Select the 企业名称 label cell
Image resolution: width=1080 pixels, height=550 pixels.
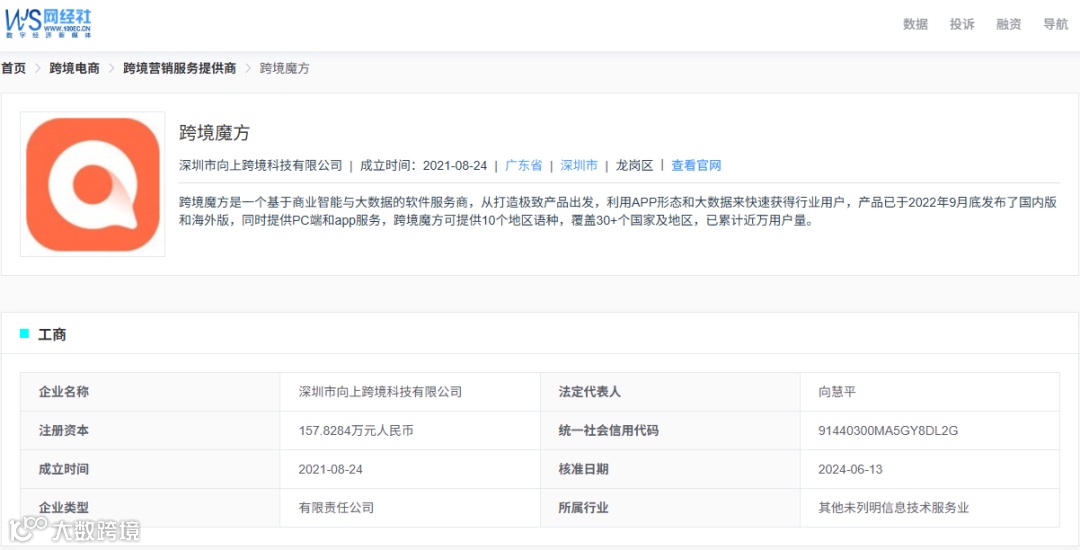click(x=150, y=392)
